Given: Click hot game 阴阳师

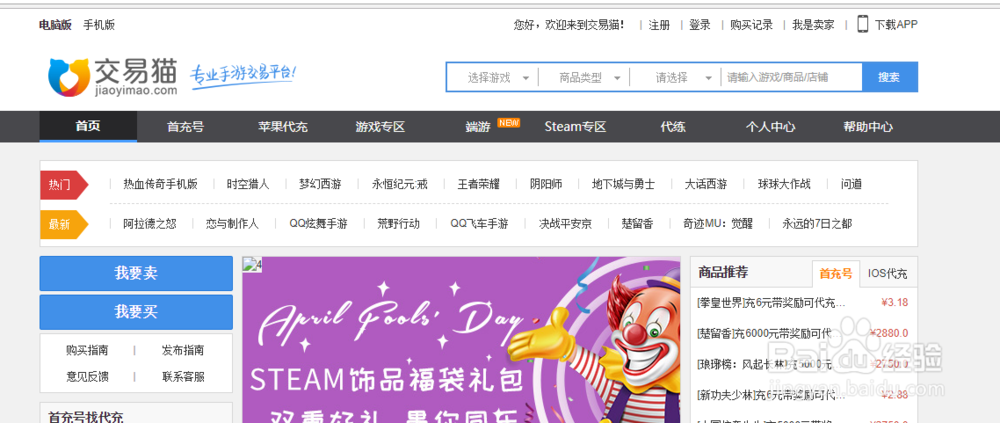Looking at the screenshot, I should (546, 184).
